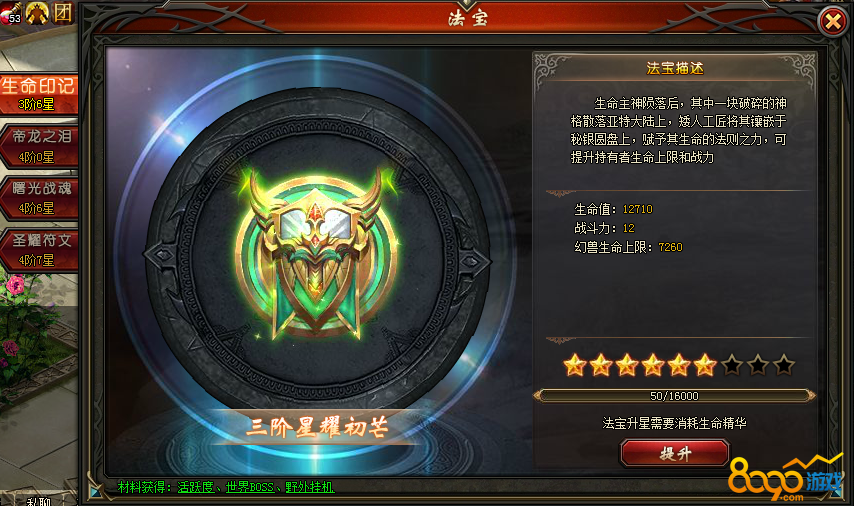Click the 三阶星耀初芒 title banner

coord(316,427)
